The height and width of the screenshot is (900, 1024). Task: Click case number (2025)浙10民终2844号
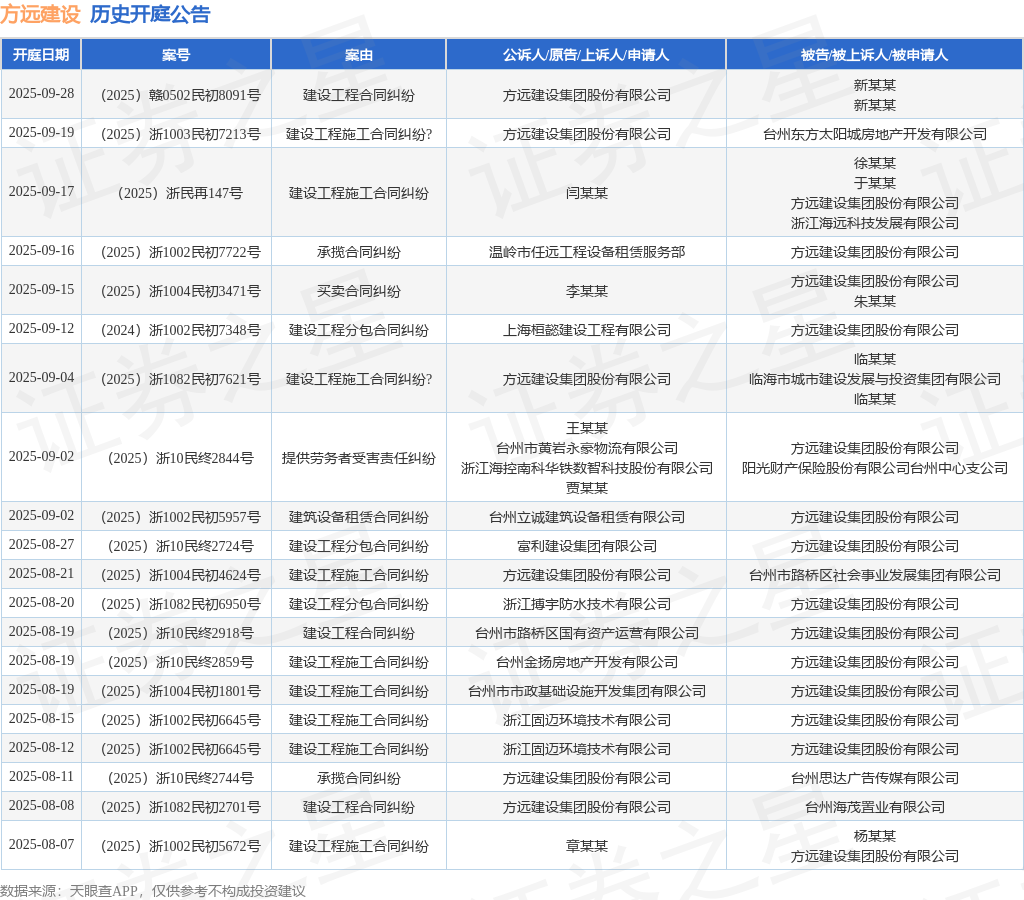point(180,458)
